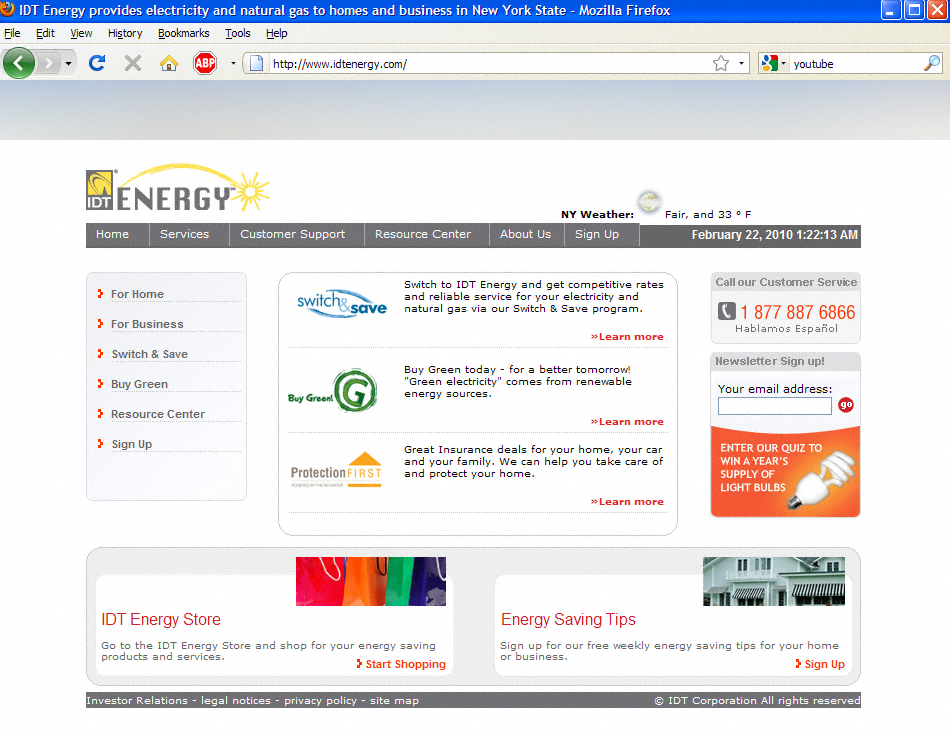Image resolution: width=950 pixels, height=738 pixels.
Task: Follow the Start Shopping link
Action: coord(401,664)
